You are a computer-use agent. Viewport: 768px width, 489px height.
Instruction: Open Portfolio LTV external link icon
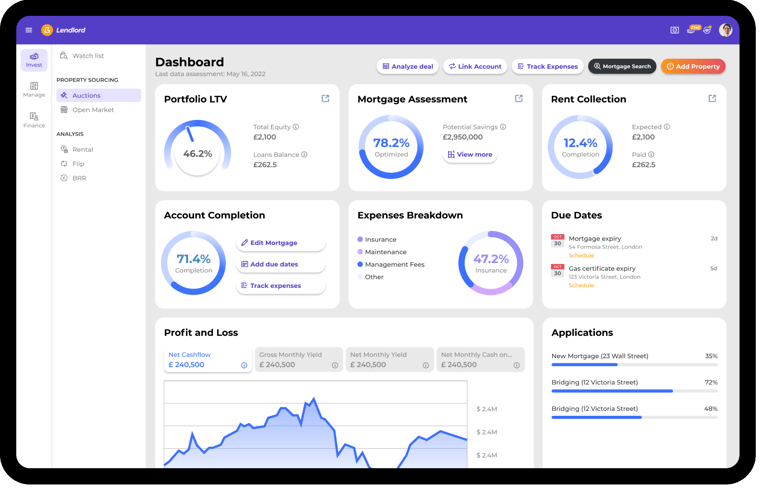pos(325,99)
